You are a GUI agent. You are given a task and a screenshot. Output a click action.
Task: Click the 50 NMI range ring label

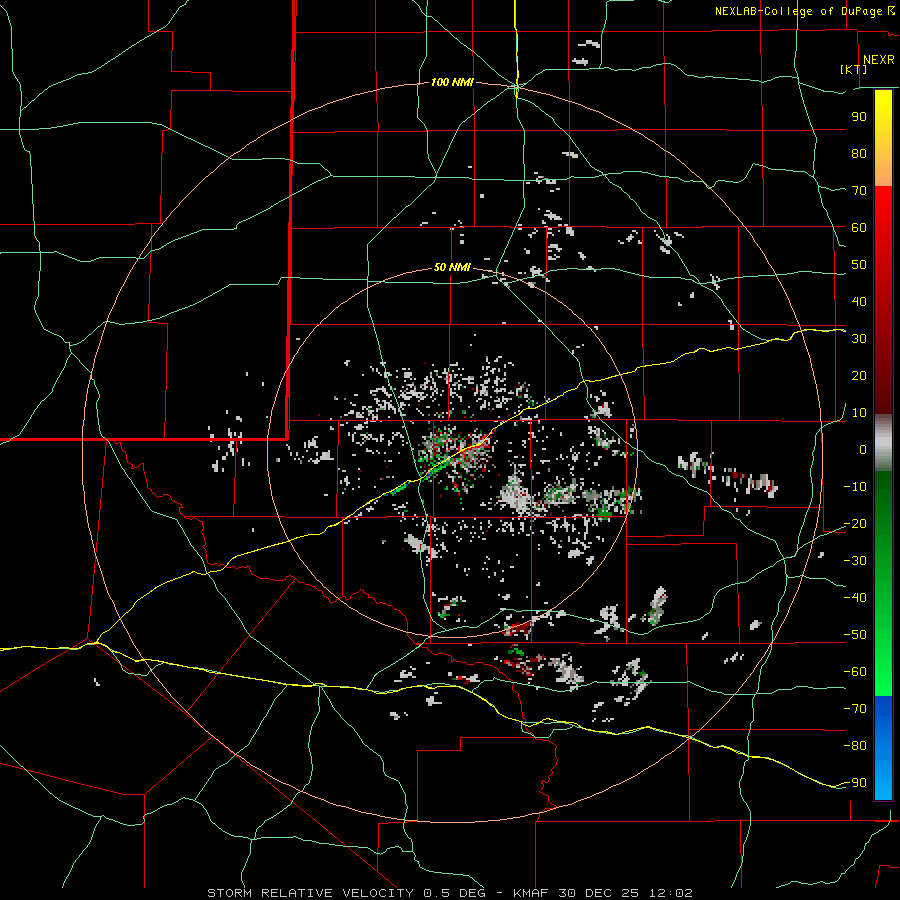point(452,267)
